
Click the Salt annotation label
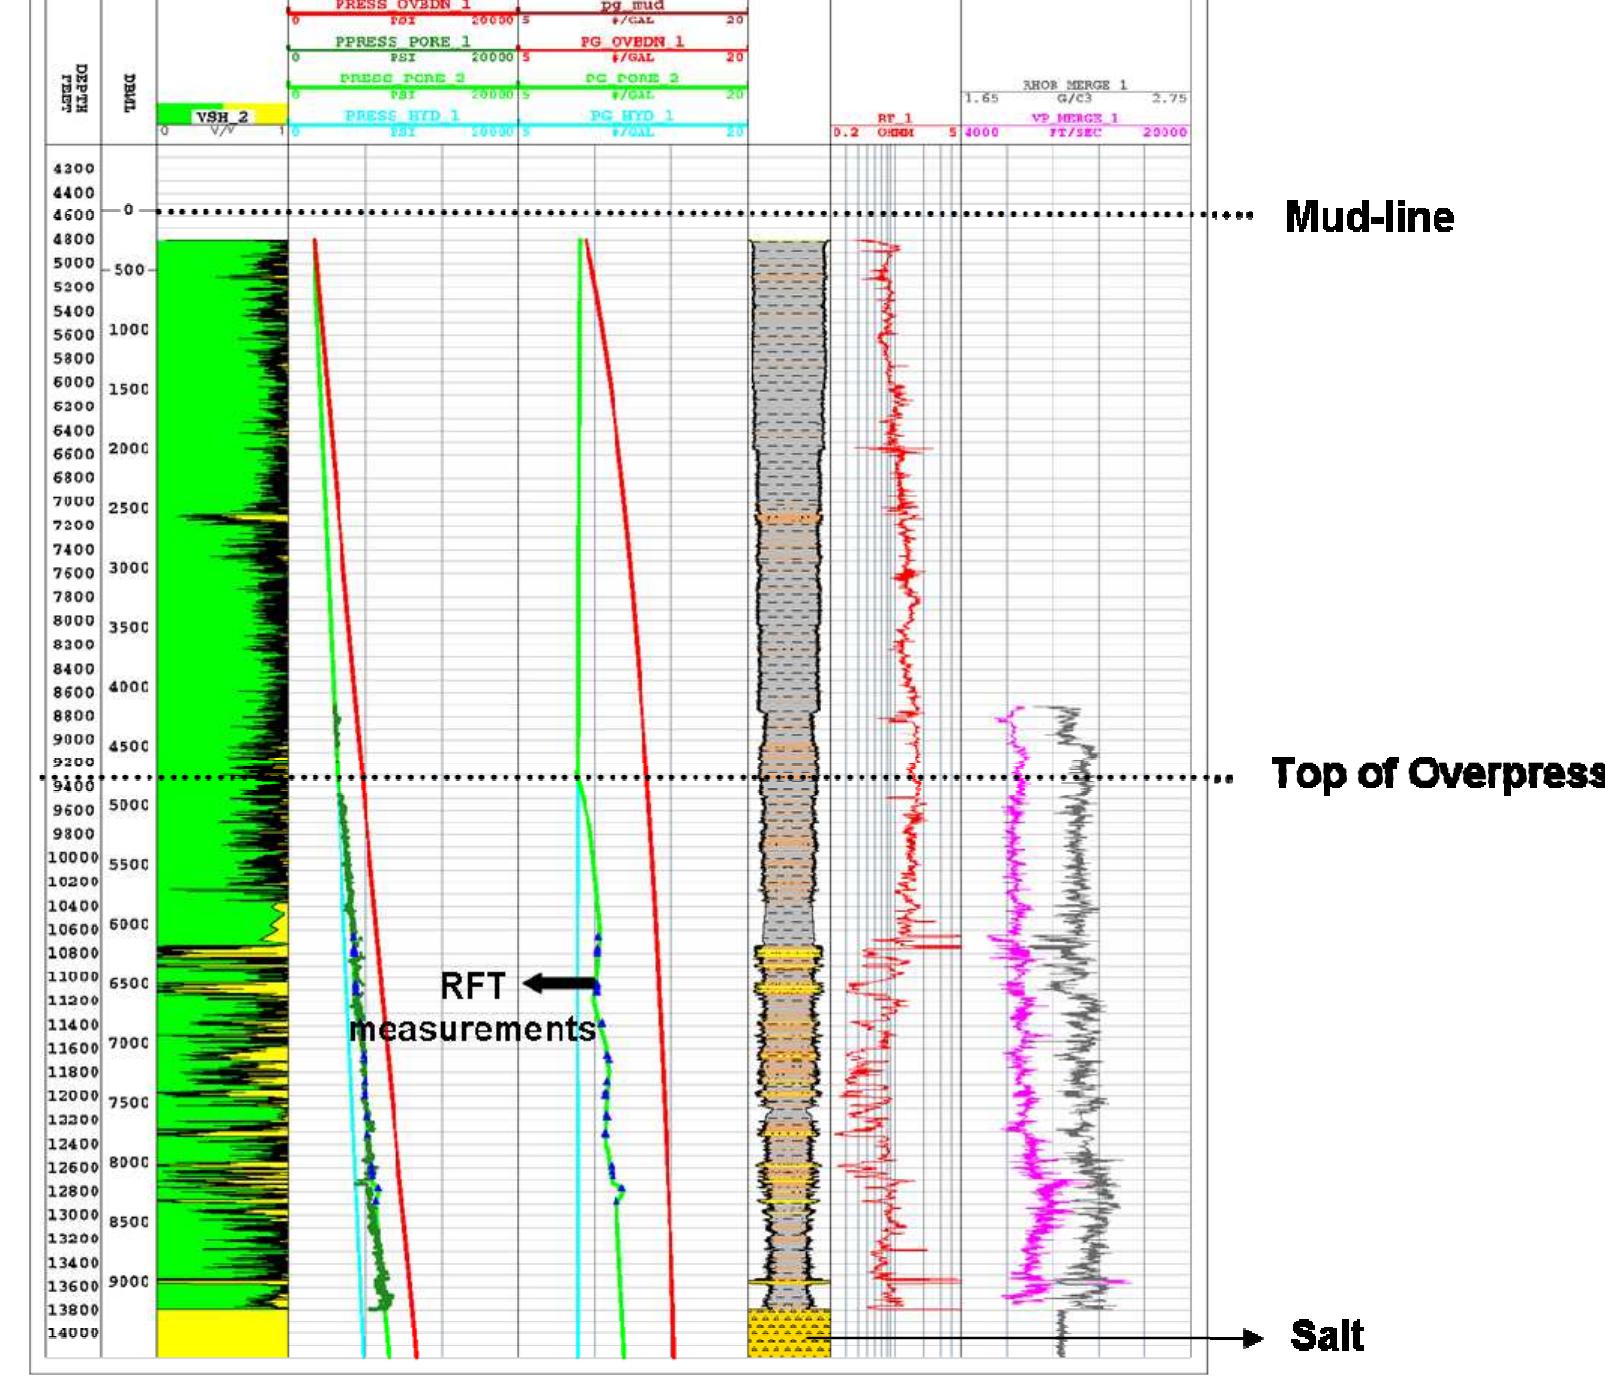click(x=1327, y=1336)
